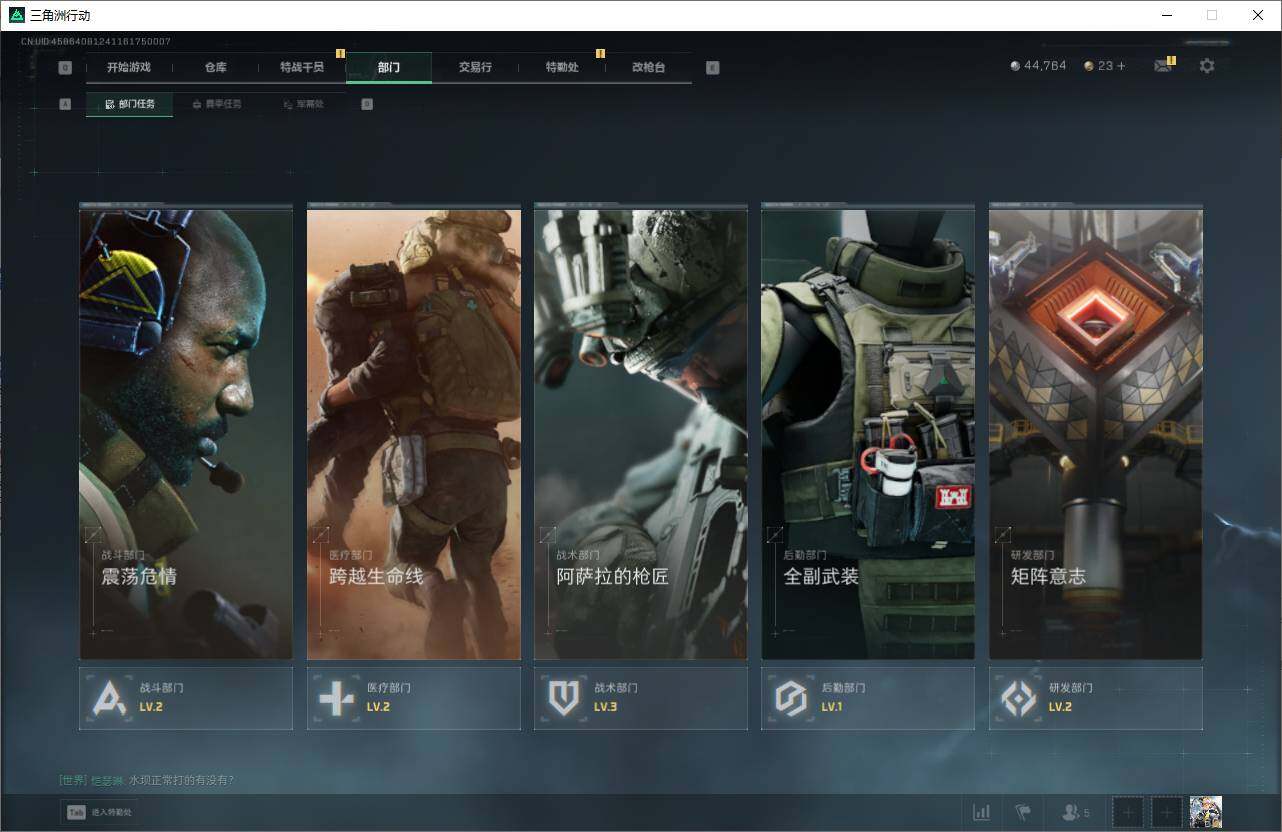Image resolution: width=1282 pixels, height=832 pixels.
Task: Click the 医疗部门 cross emblem icon
Action: 337,698
